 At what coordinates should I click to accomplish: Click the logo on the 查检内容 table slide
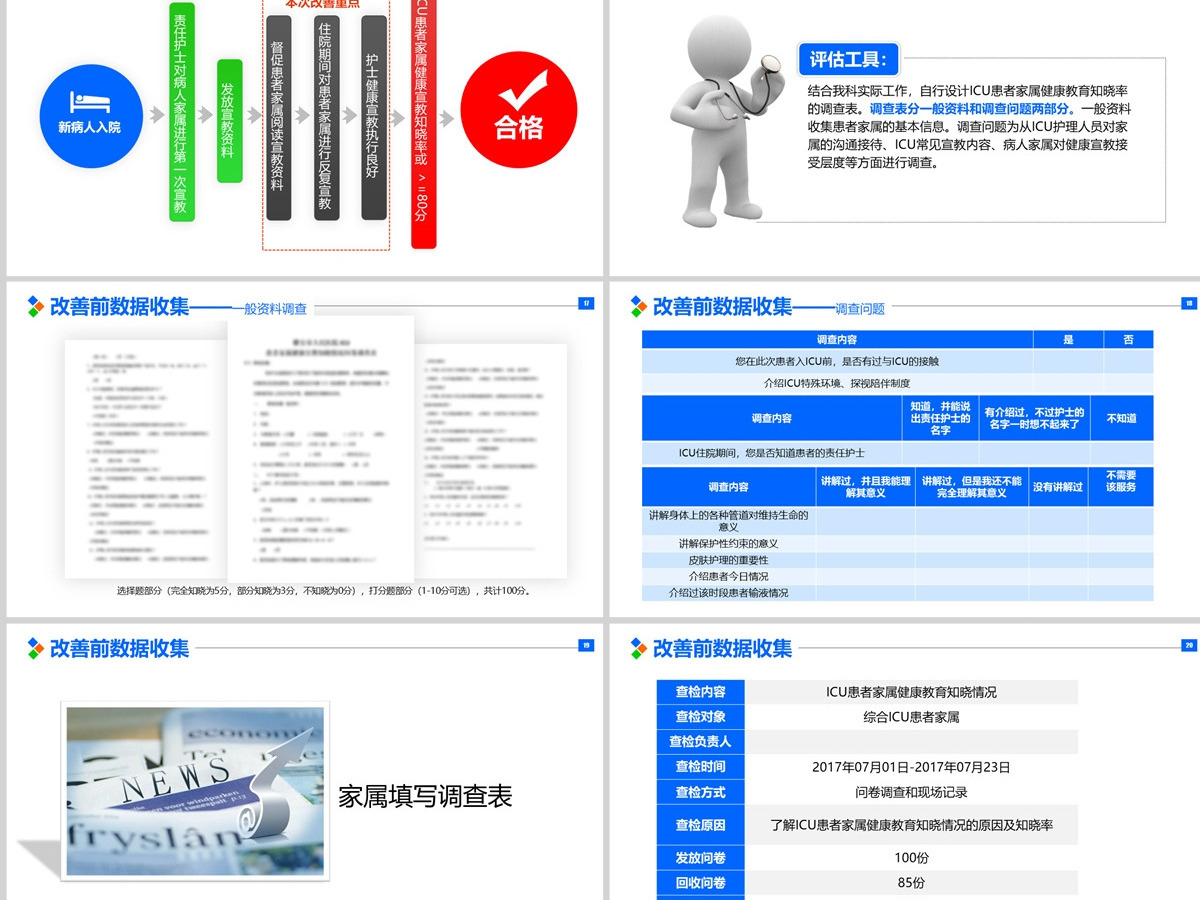click(639, 648)
